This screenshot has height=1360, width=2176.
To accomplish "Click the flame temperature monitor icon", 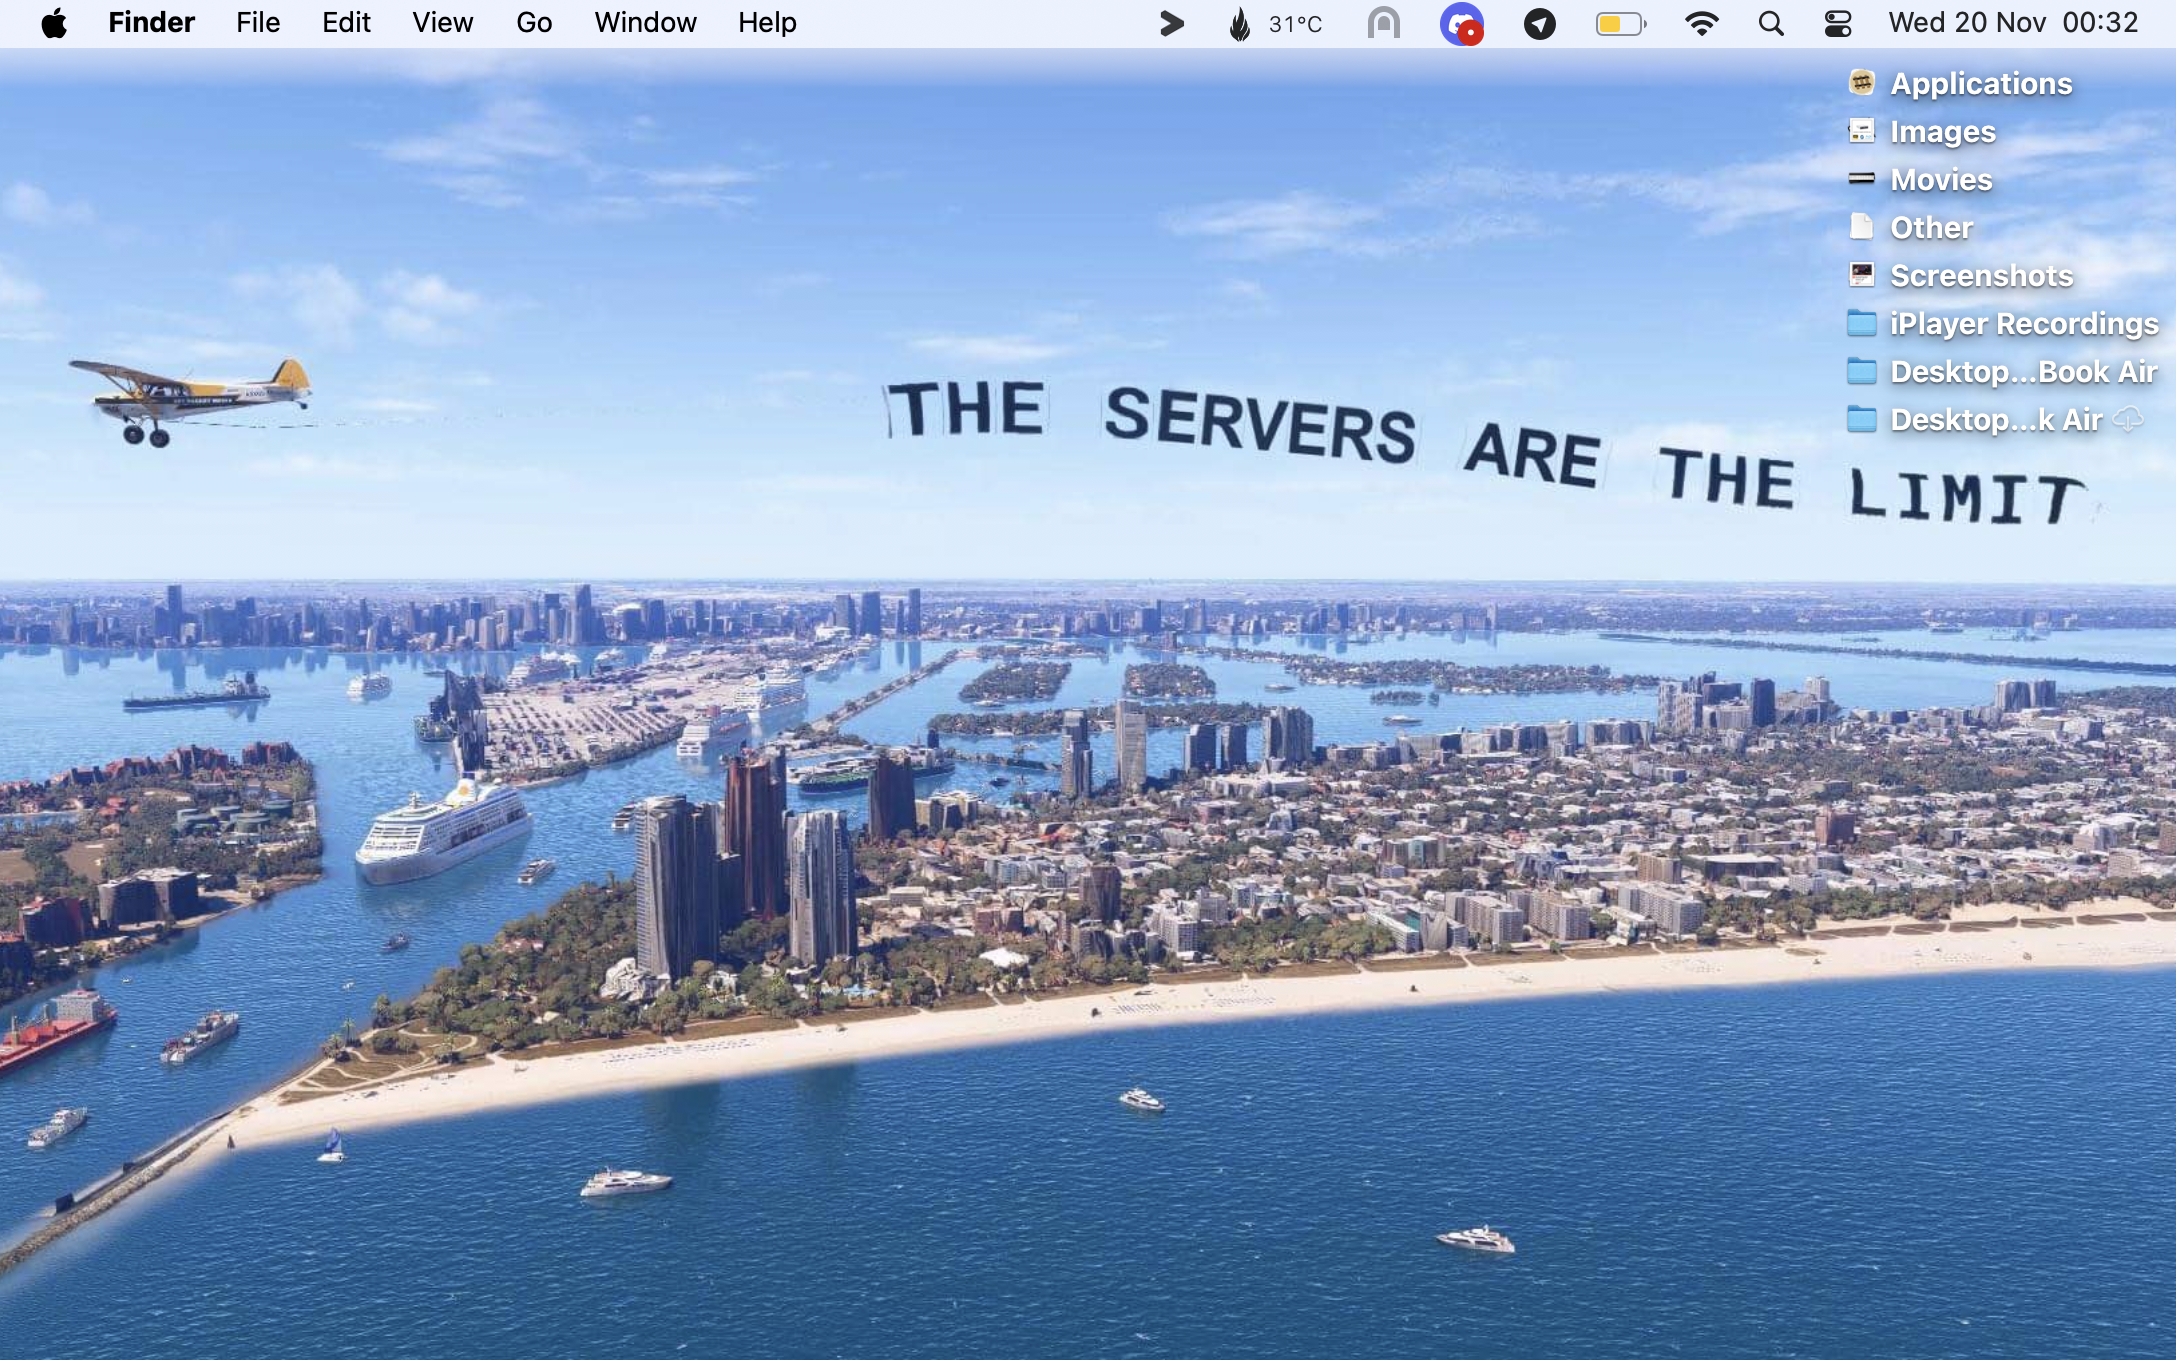I will click(1240, 23).
